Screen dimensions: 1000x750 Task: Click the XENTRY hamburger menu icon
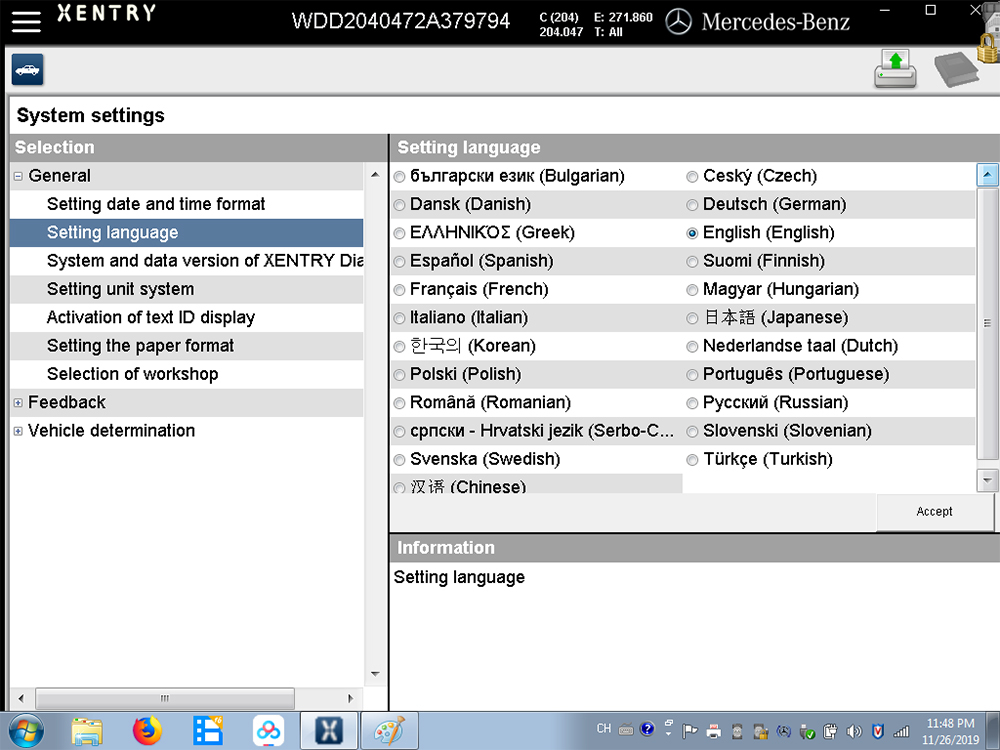(x=25, y=20)
